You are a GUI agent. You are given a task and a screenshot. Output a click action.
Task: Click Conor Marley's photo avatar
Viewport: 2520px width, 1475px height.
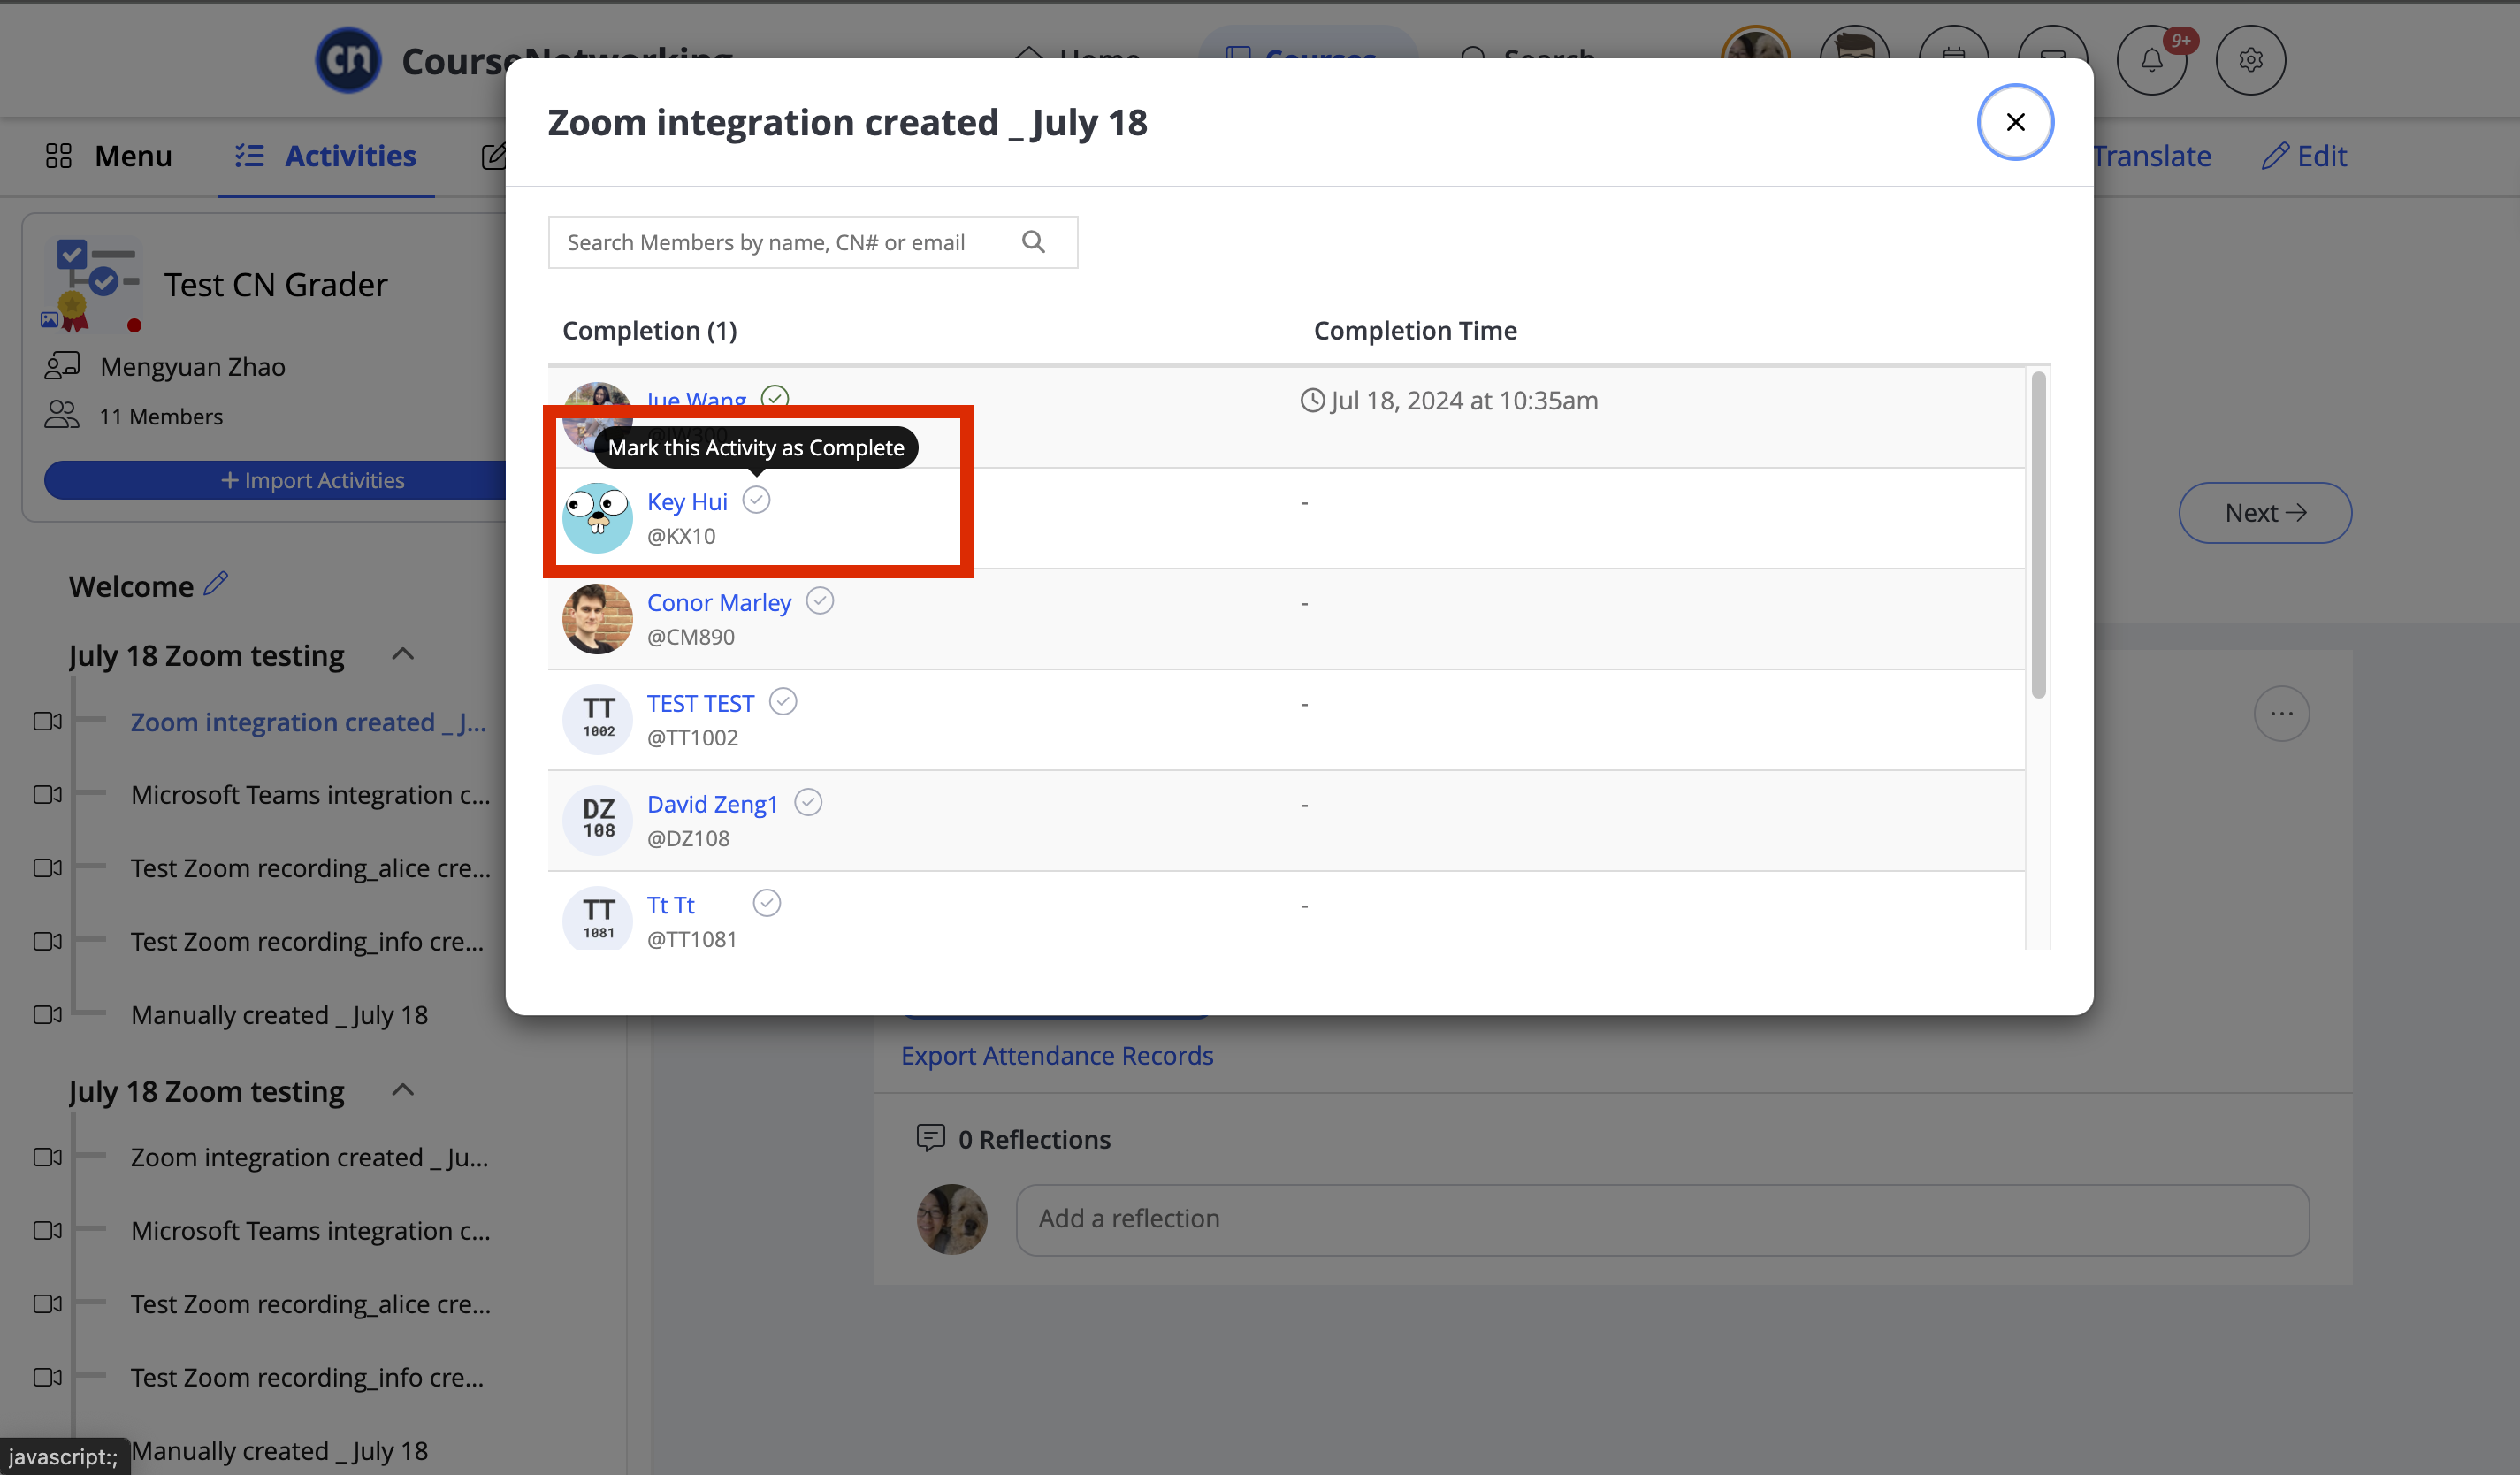tap(597, 619)
